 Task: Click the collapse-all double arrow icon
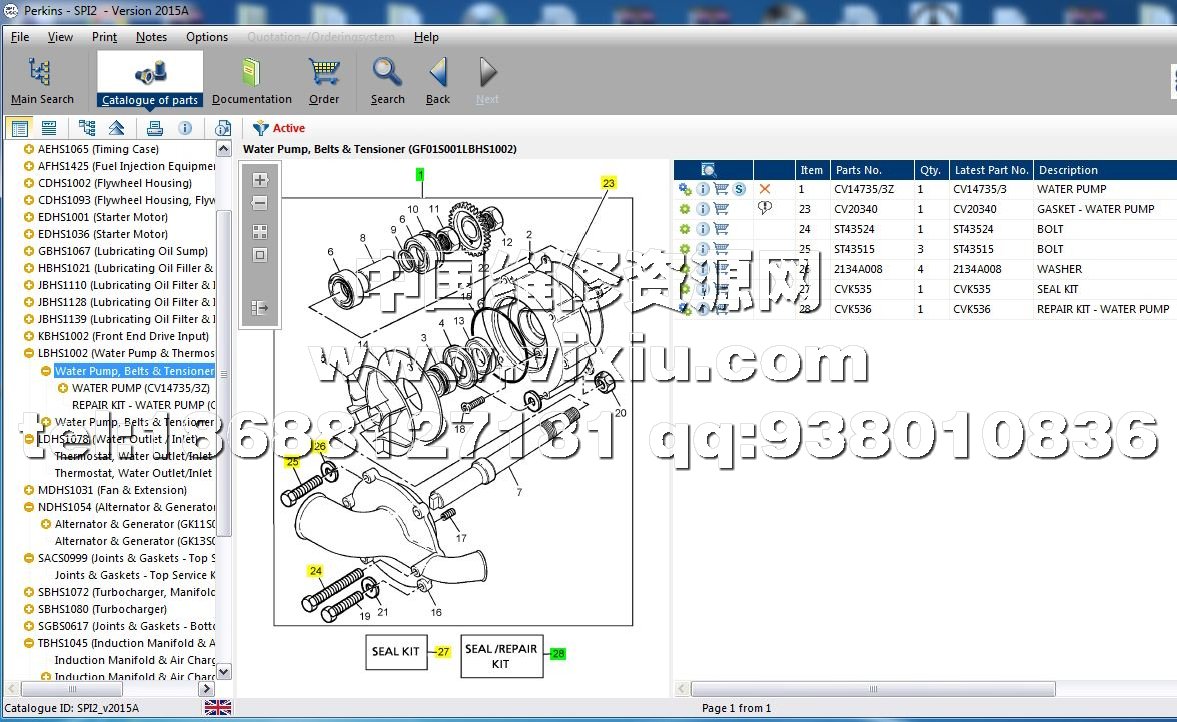pos(117,128)
